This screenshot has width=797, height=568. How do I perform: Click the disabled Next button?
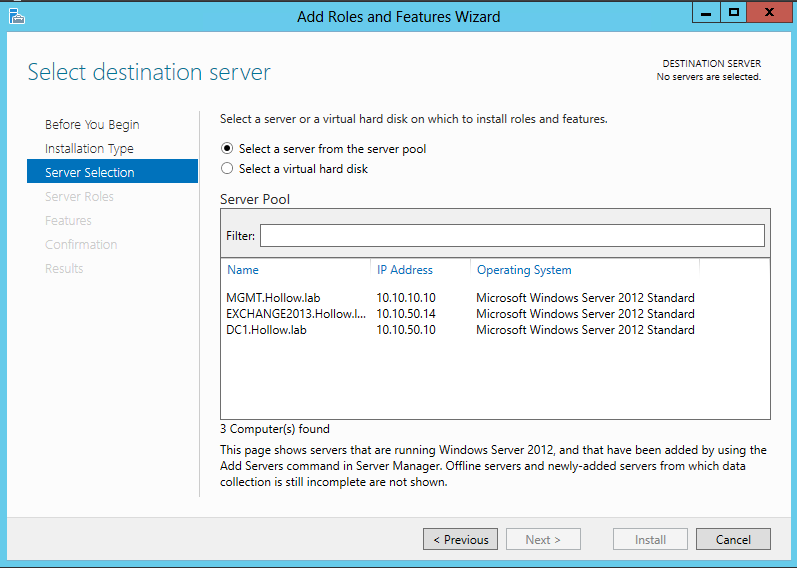tap(542, 539)
